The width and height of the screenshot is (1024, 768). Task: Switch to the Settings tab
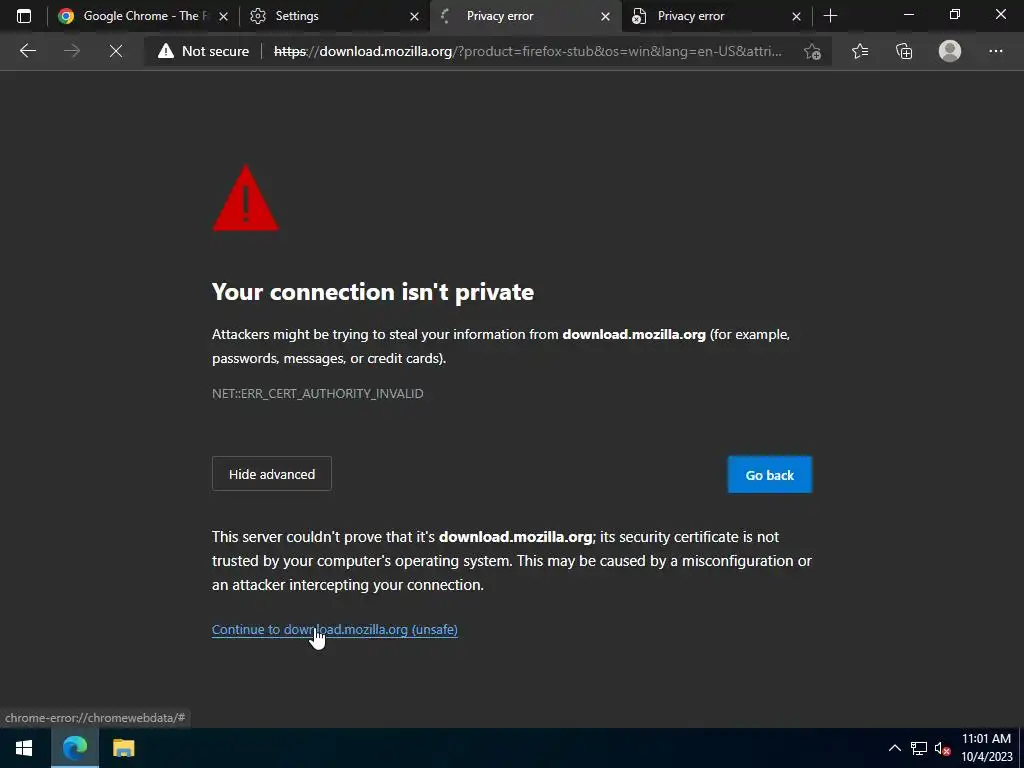(x=334, y=16)
